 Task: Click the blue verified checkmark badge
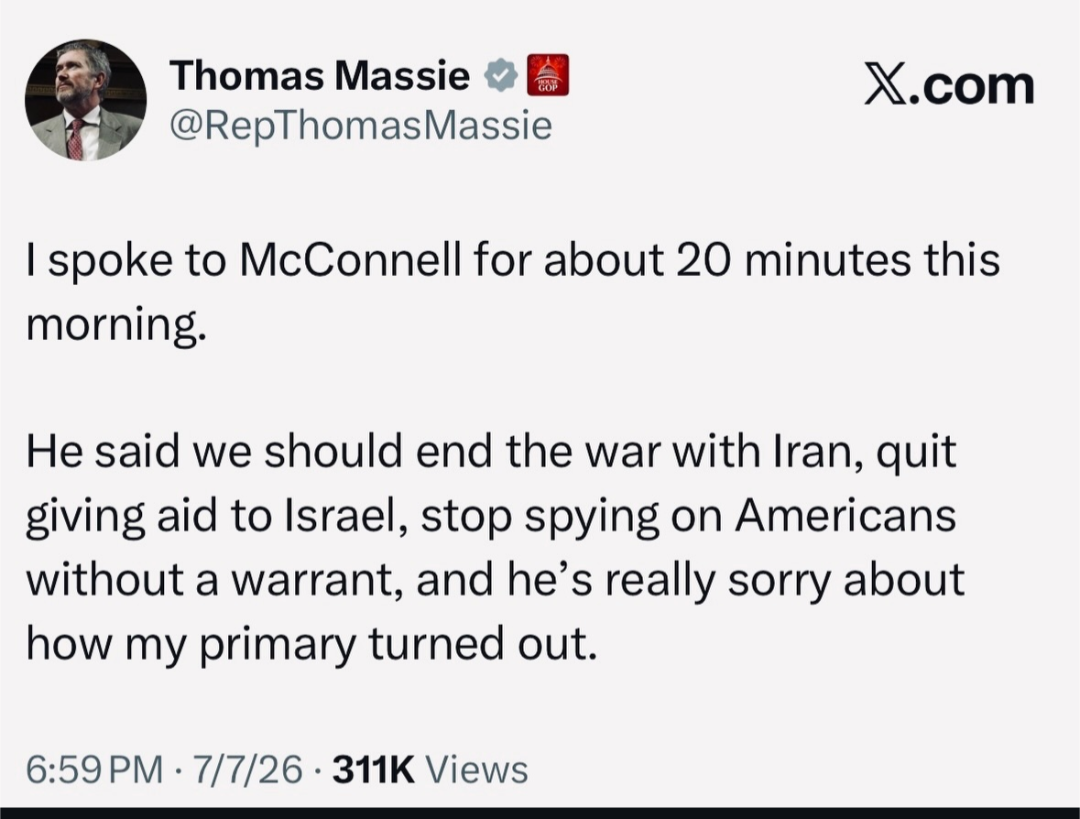point(500,75)
